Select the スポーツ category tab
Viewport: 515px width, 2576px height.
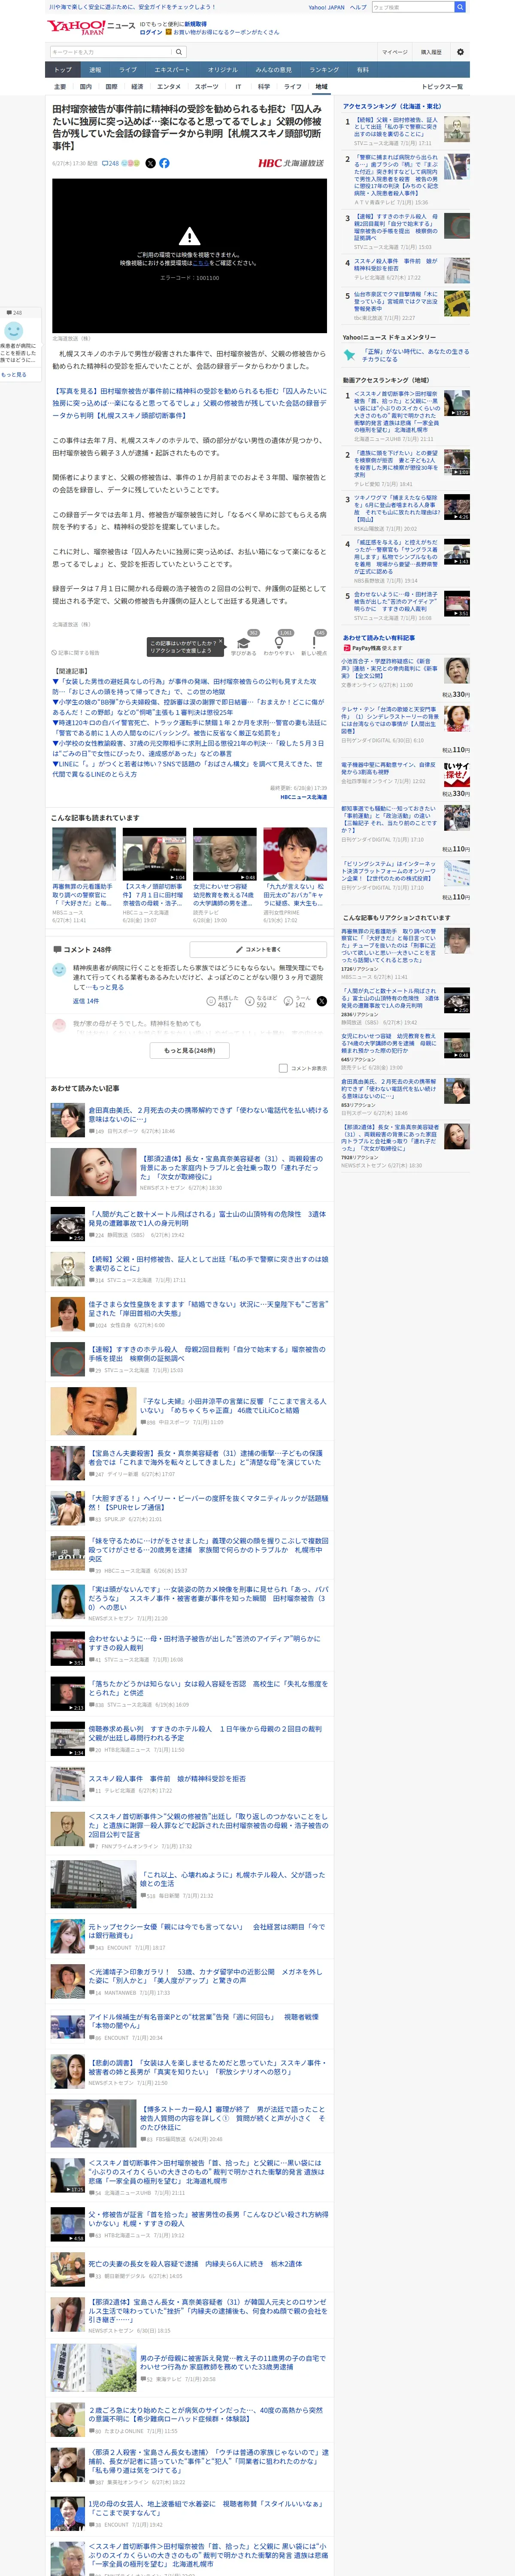[x=206, y=87]
